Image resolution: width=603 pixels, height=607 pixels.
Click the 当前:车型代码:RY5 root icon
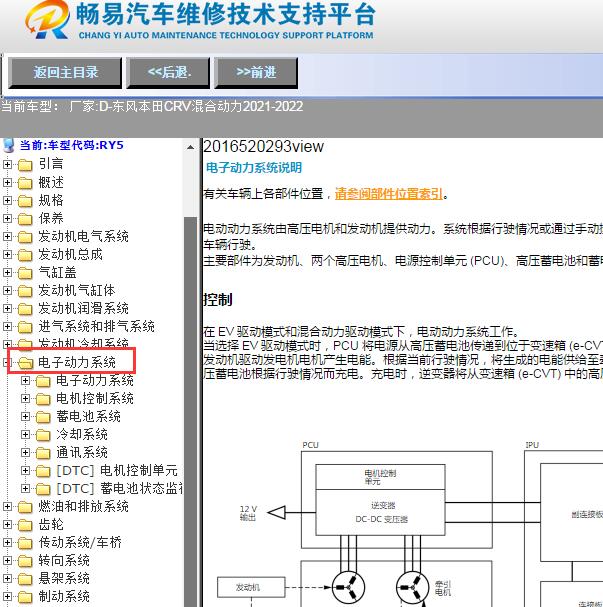pos(9,146)
